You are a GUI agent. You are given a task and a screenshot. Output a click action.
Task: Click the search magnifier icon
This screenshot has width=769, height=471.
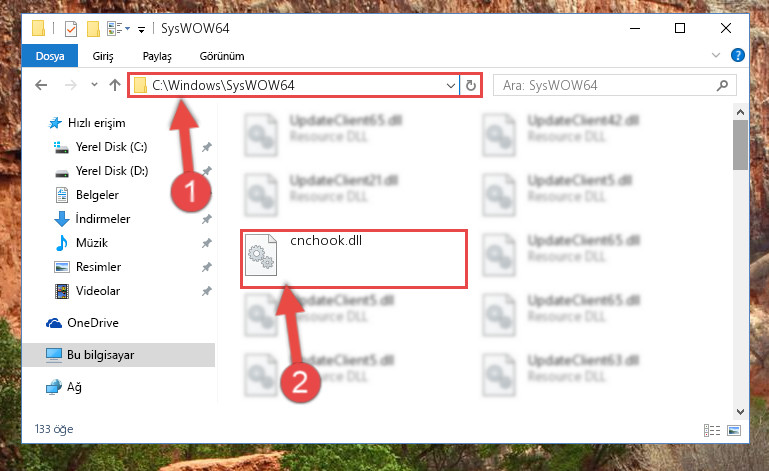pos(722,86)
